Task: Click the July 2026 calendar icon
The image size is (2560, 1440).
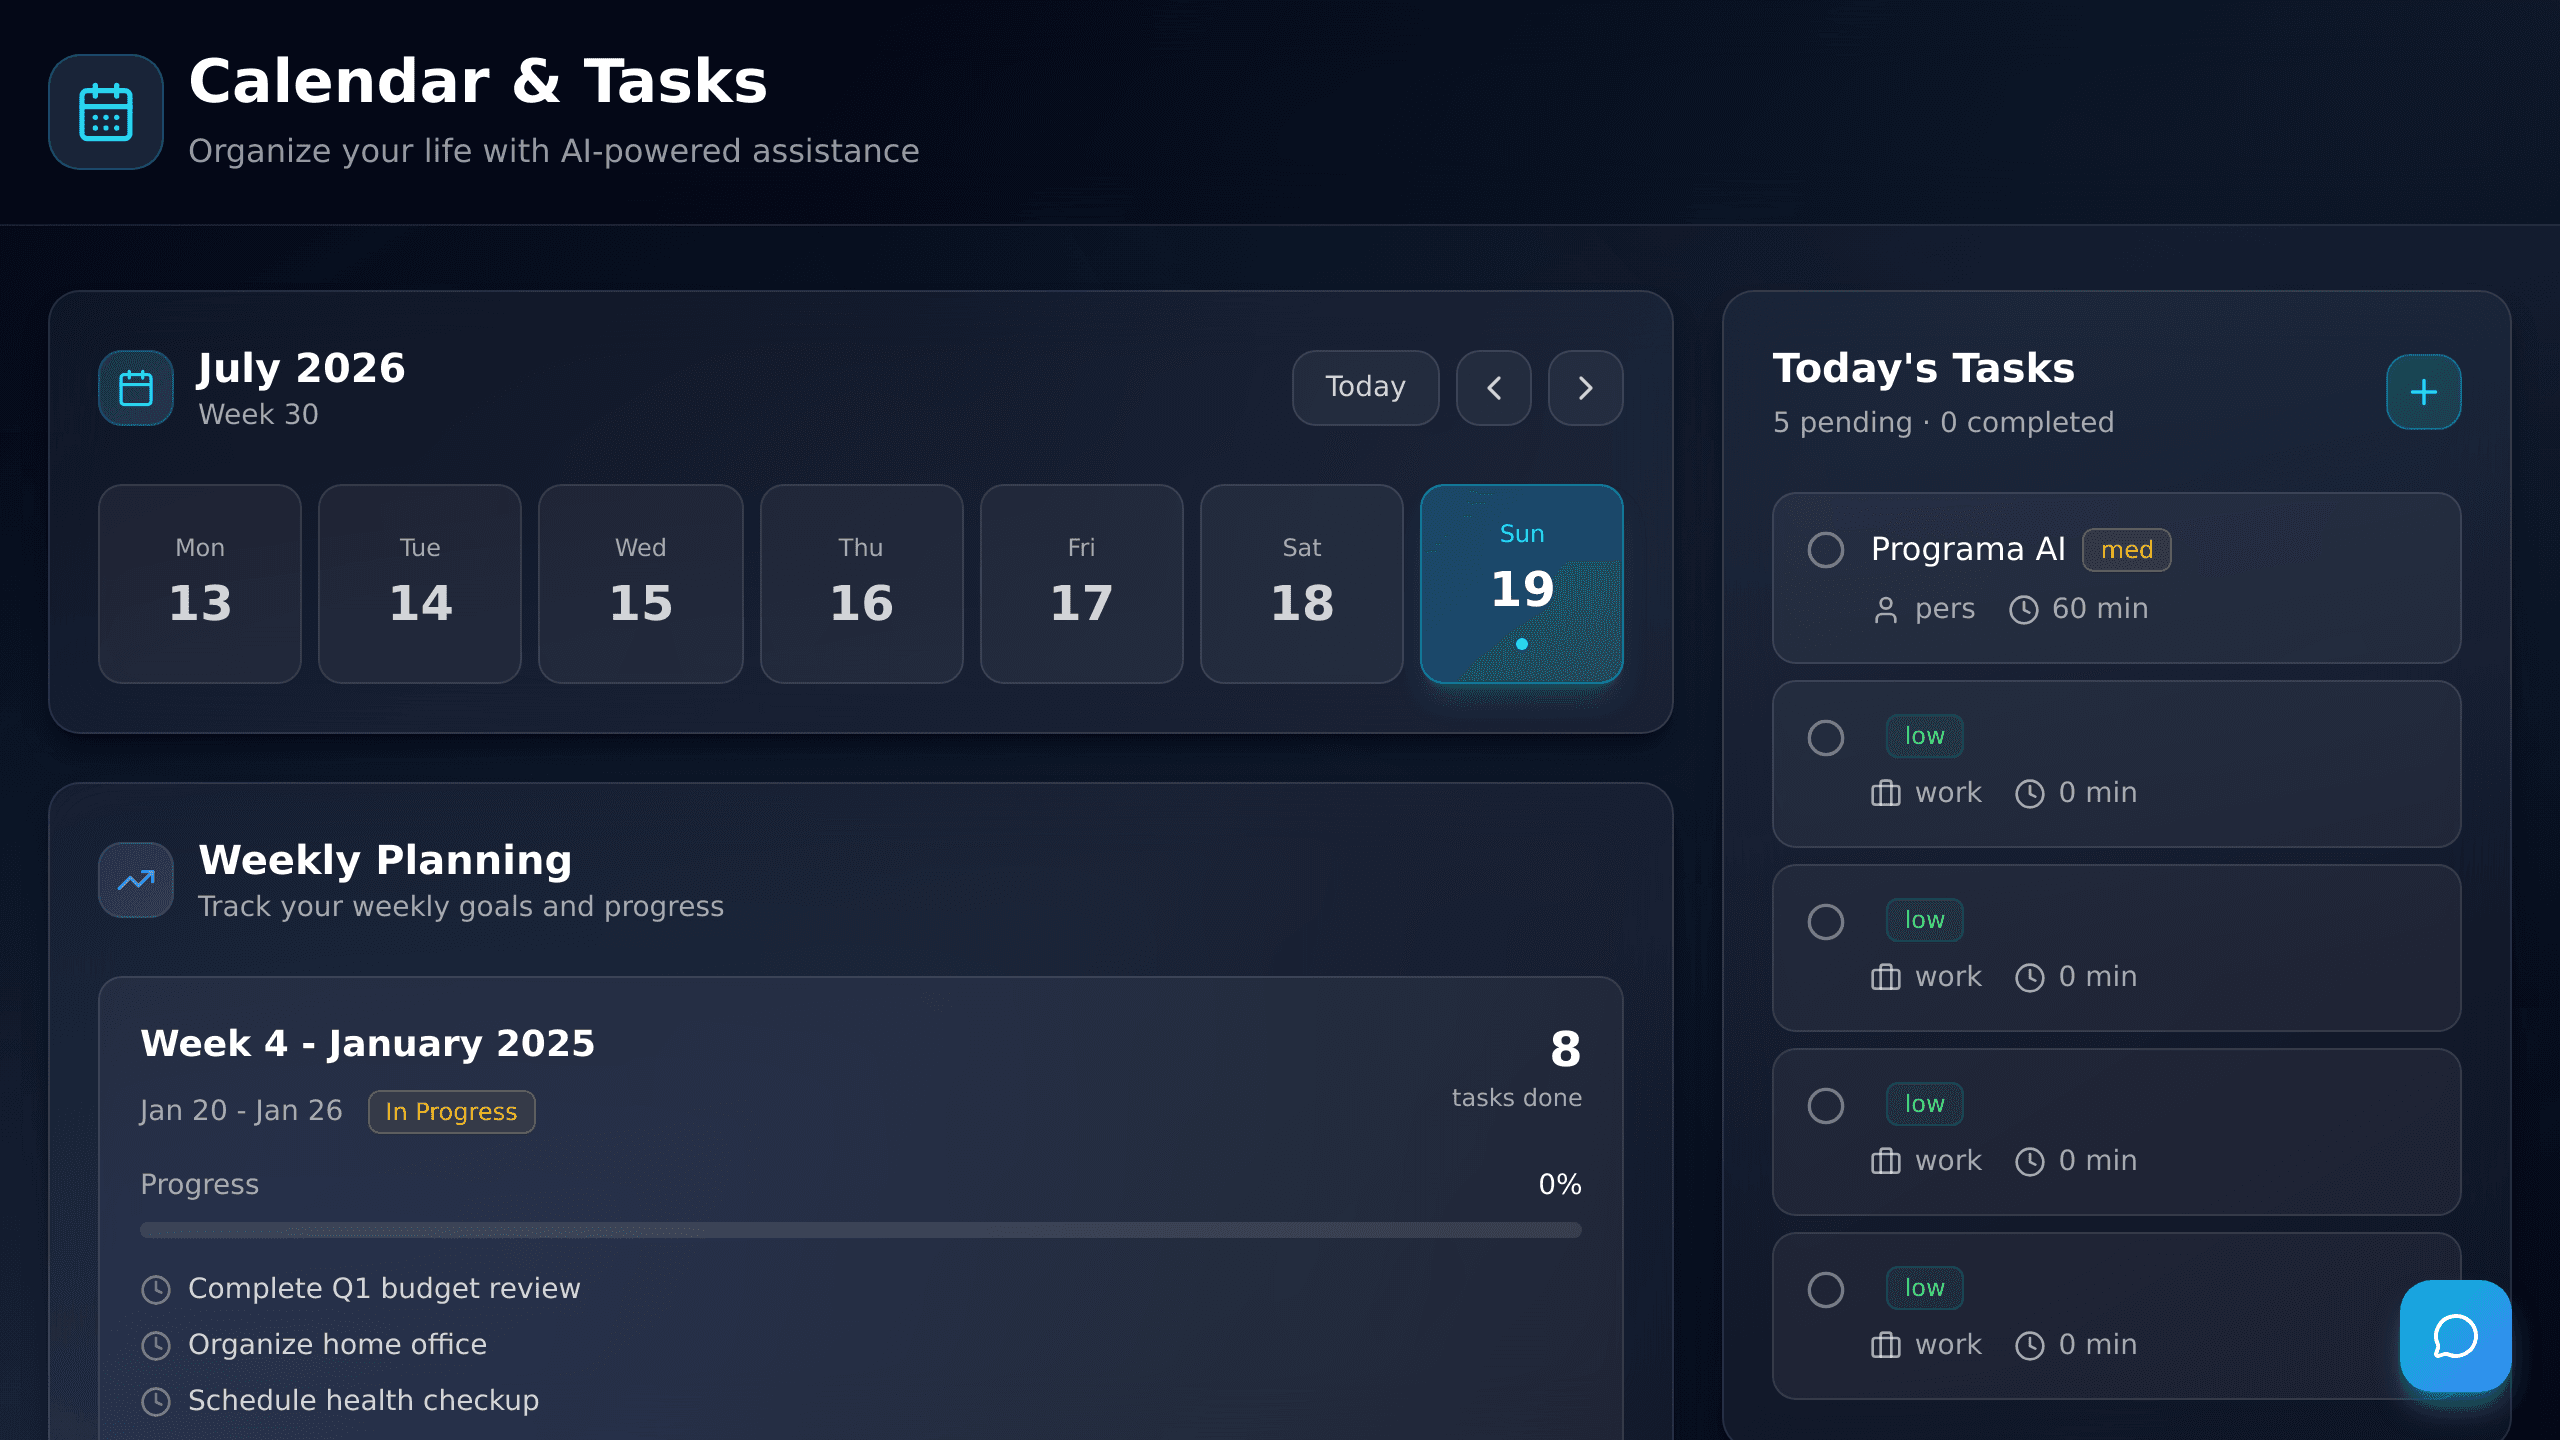Action: coord(136,388)
